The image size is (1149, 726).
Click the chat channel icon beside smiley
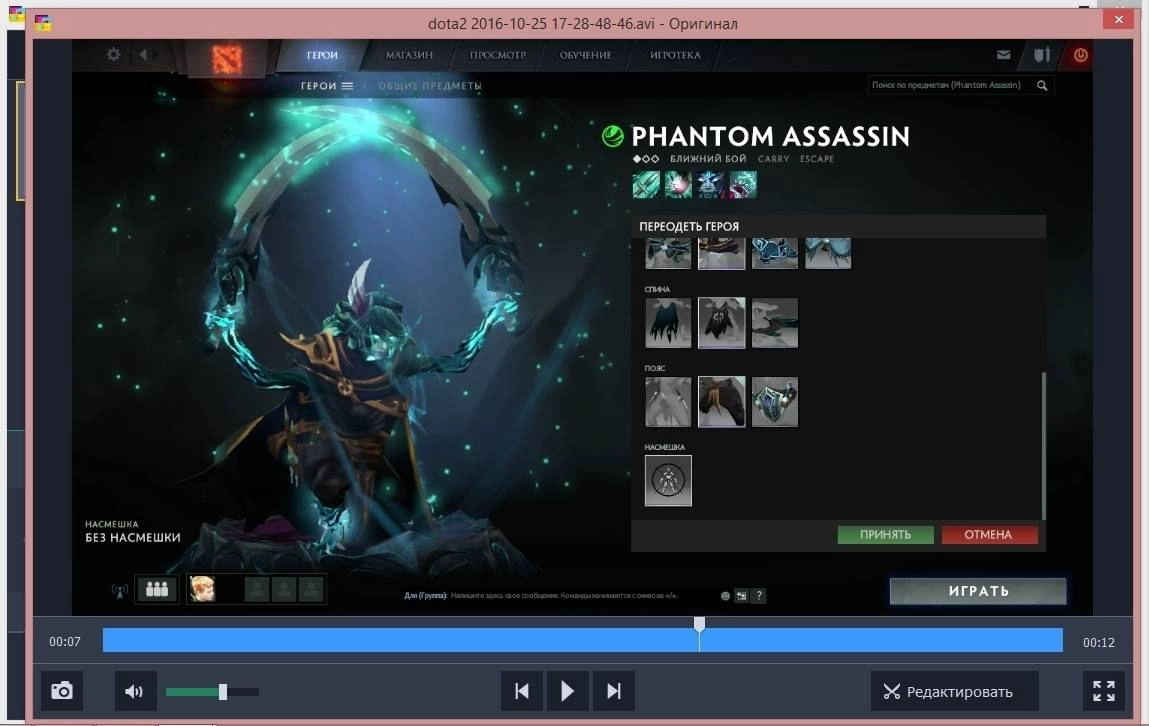pyautogui.click(x=742, y=596)
